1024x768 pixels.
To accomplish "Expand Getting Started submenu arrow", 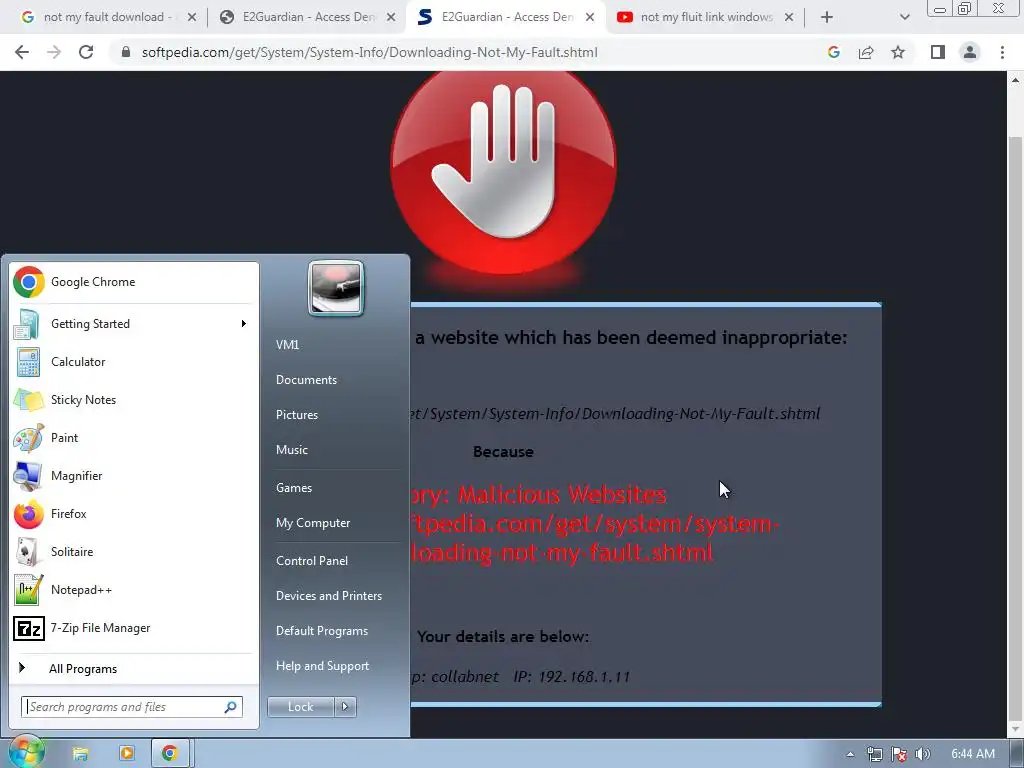I will 244,324.
